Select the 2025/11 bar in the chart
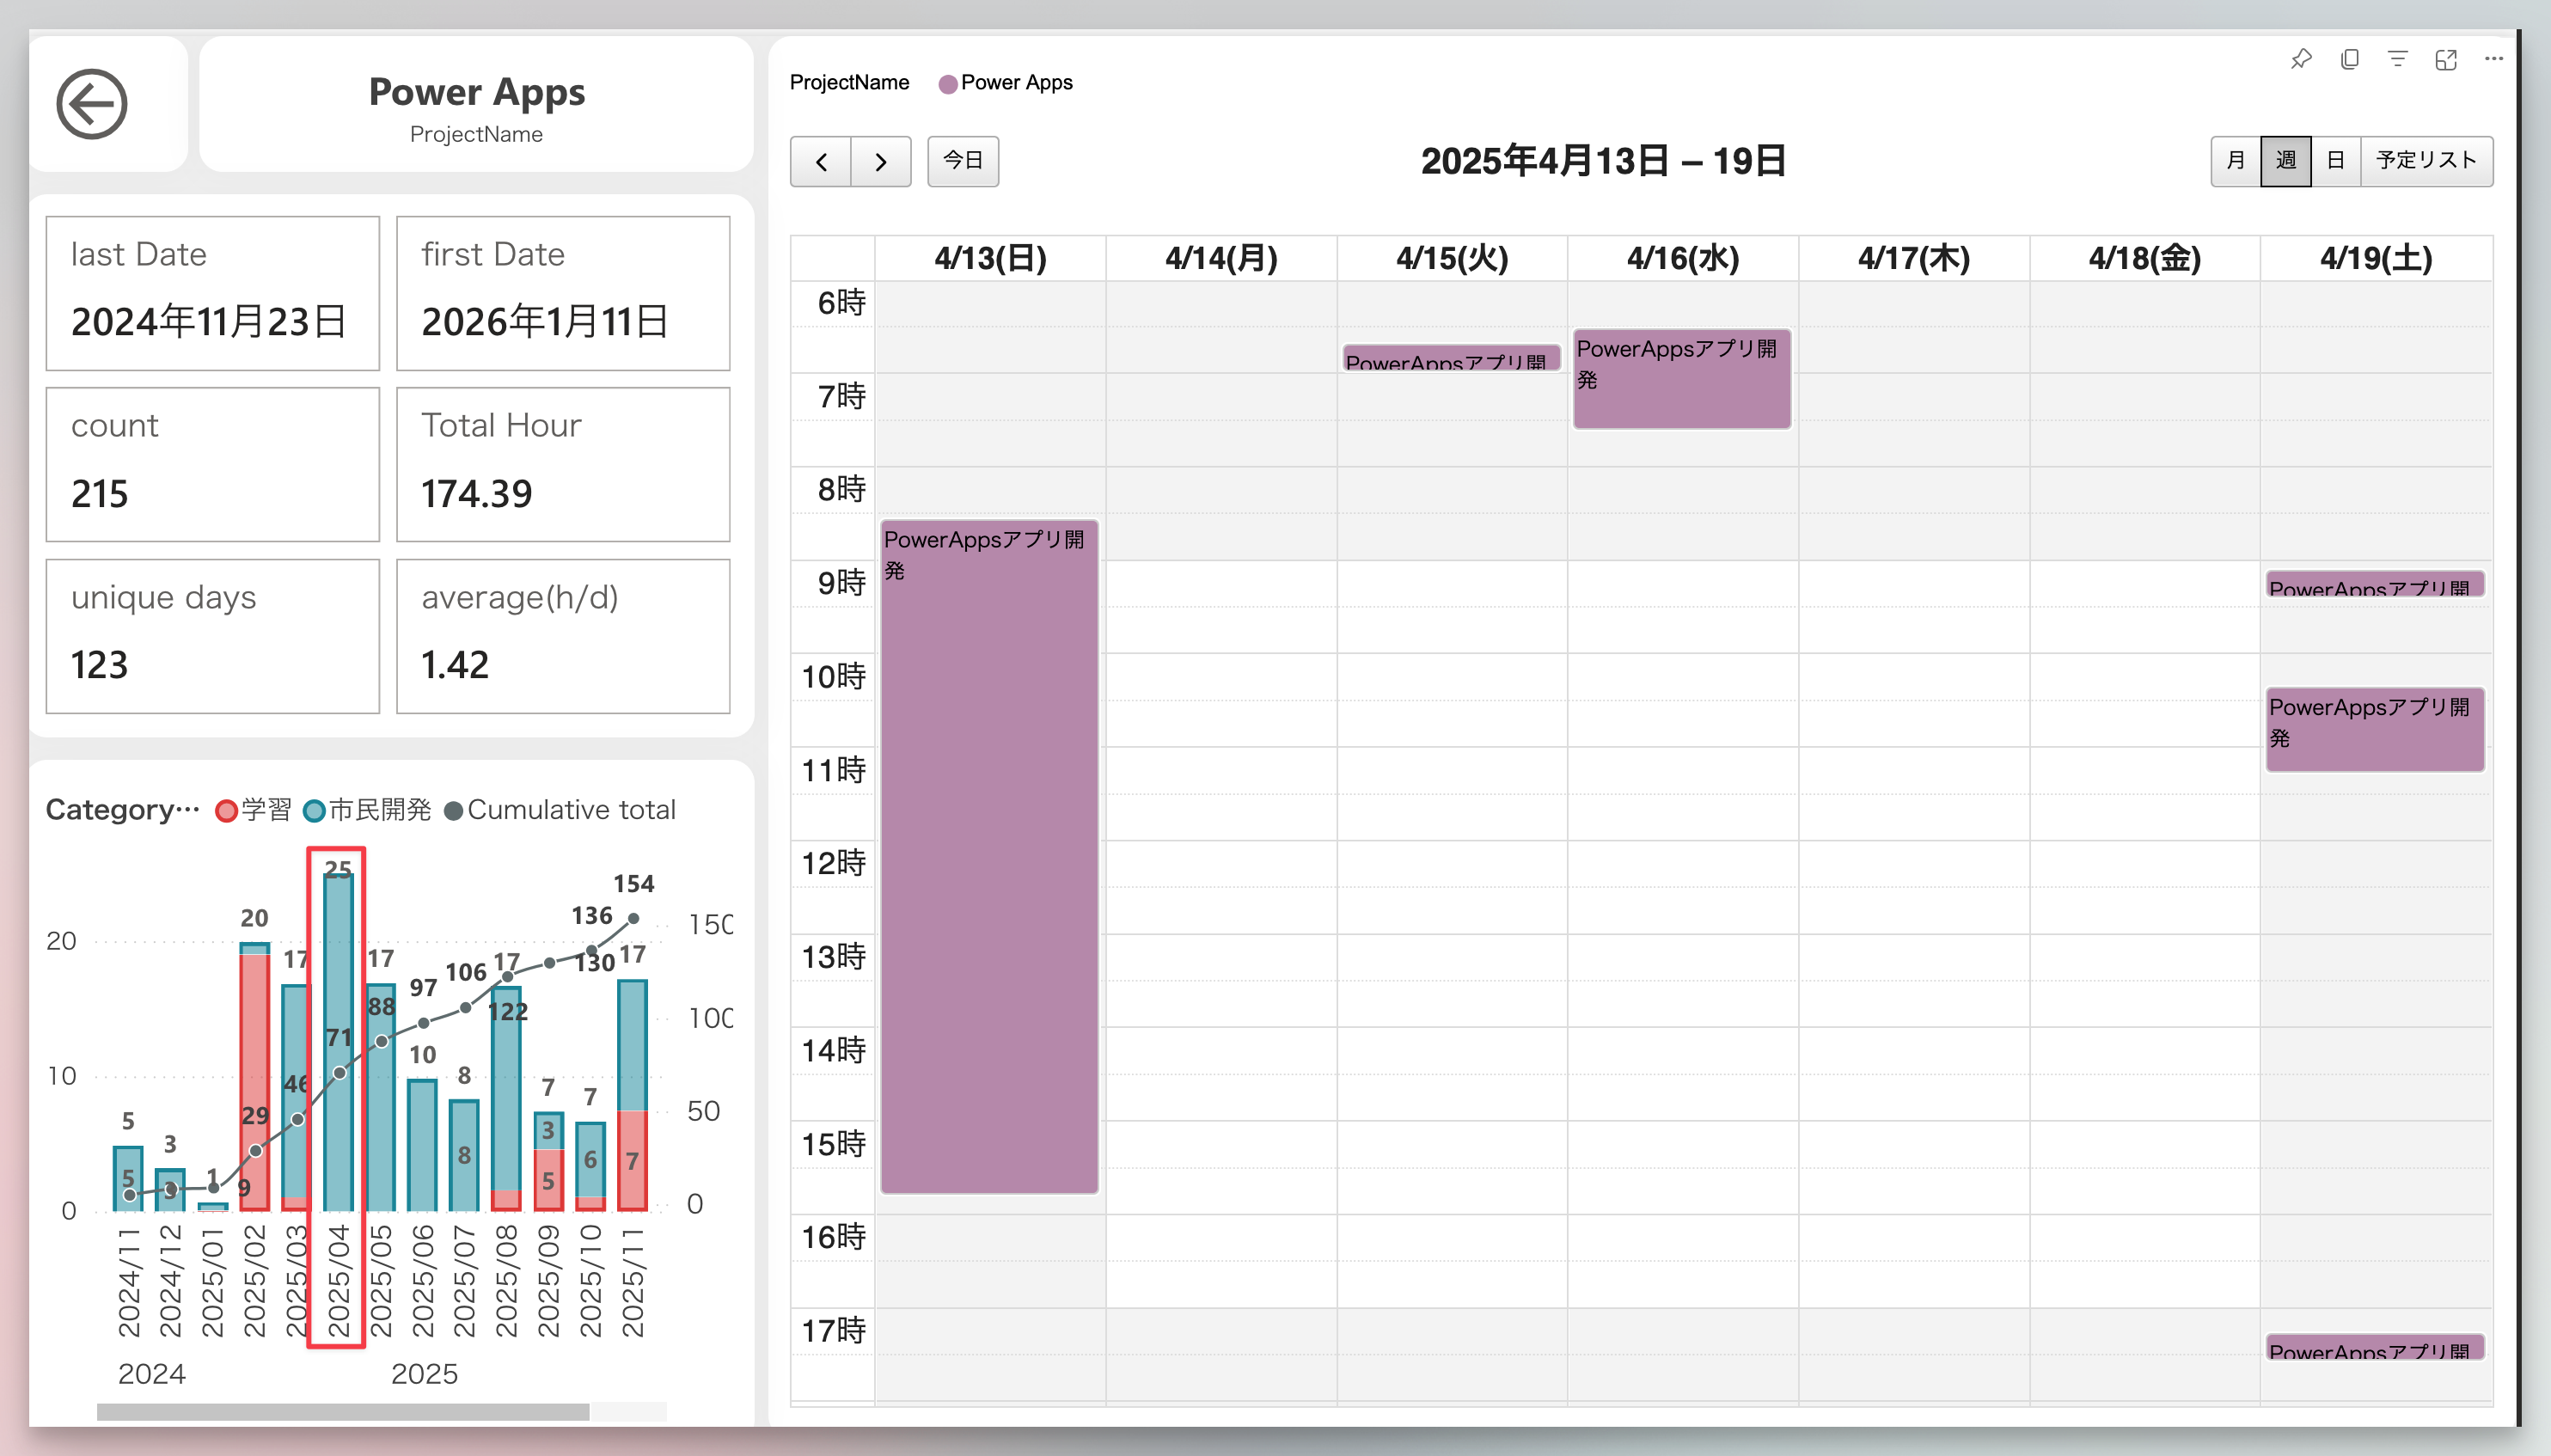 pyautogui.click(x=632, y=1096)
